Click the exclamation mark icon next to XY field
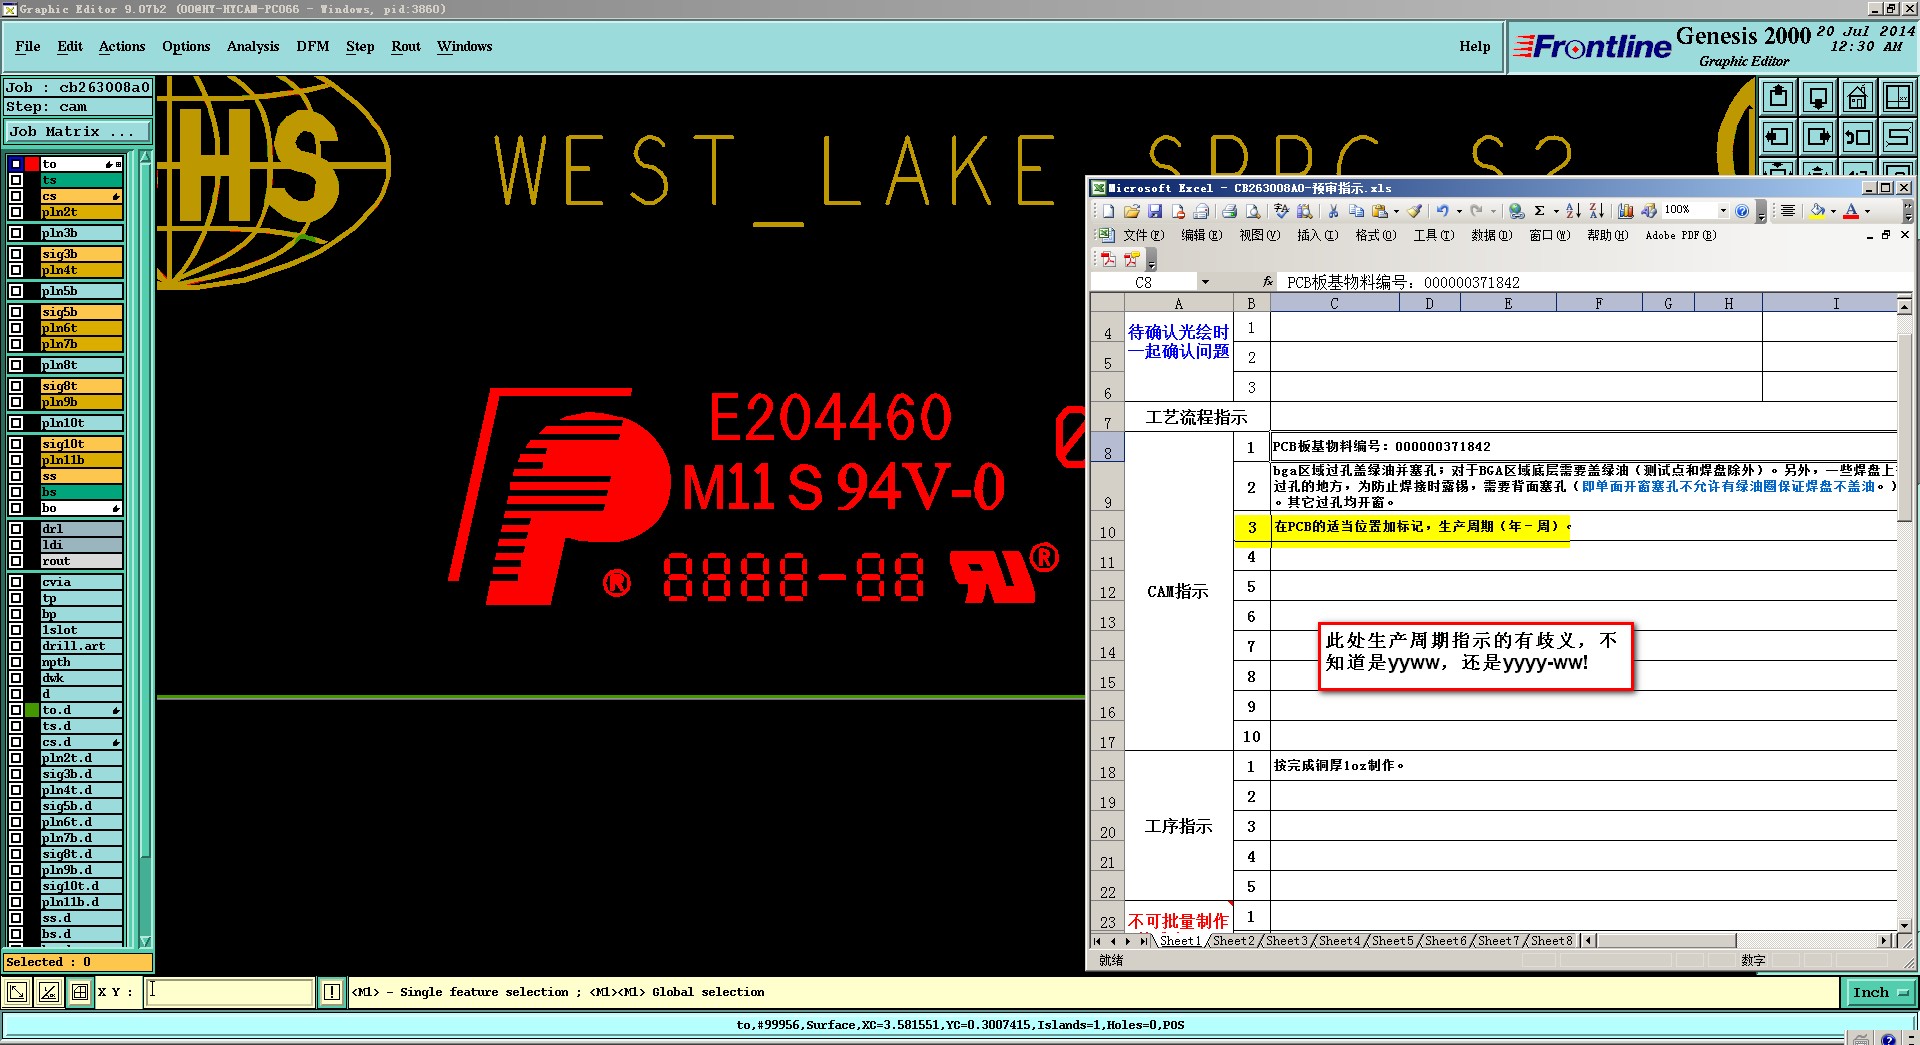Viewport: 1920px width, 1045px height. pos(332,992)
